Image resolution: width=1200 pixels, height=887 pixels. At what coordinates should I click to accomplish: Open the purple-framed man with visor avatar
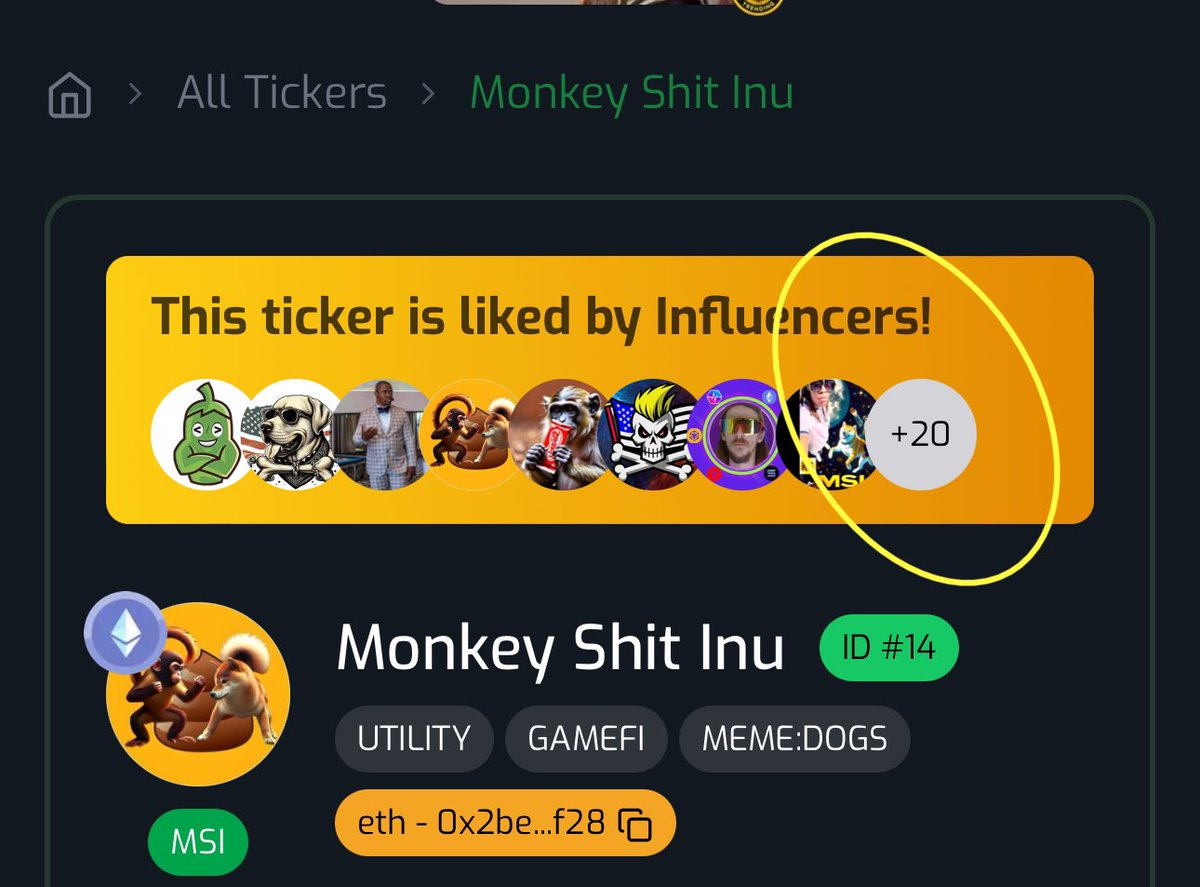(x=742, y=434)
